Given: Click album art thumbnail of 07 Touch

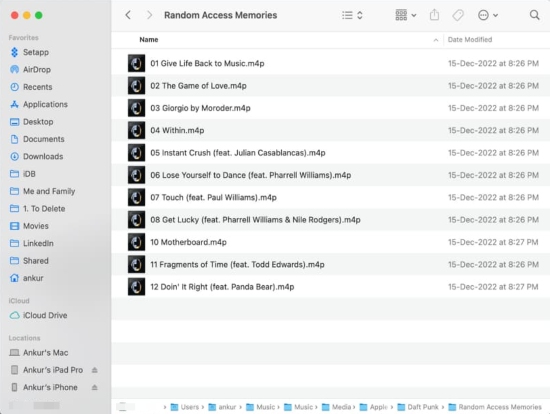Looking at the screenshot, I should pos(136,198).
